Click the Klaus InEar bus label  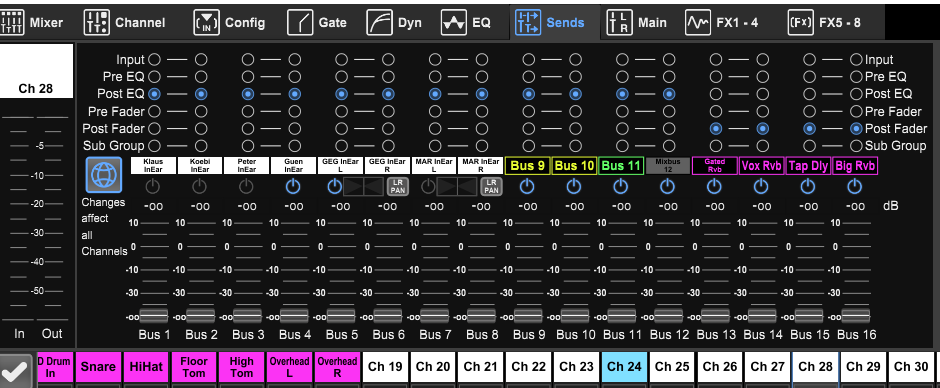click(153, 166)
